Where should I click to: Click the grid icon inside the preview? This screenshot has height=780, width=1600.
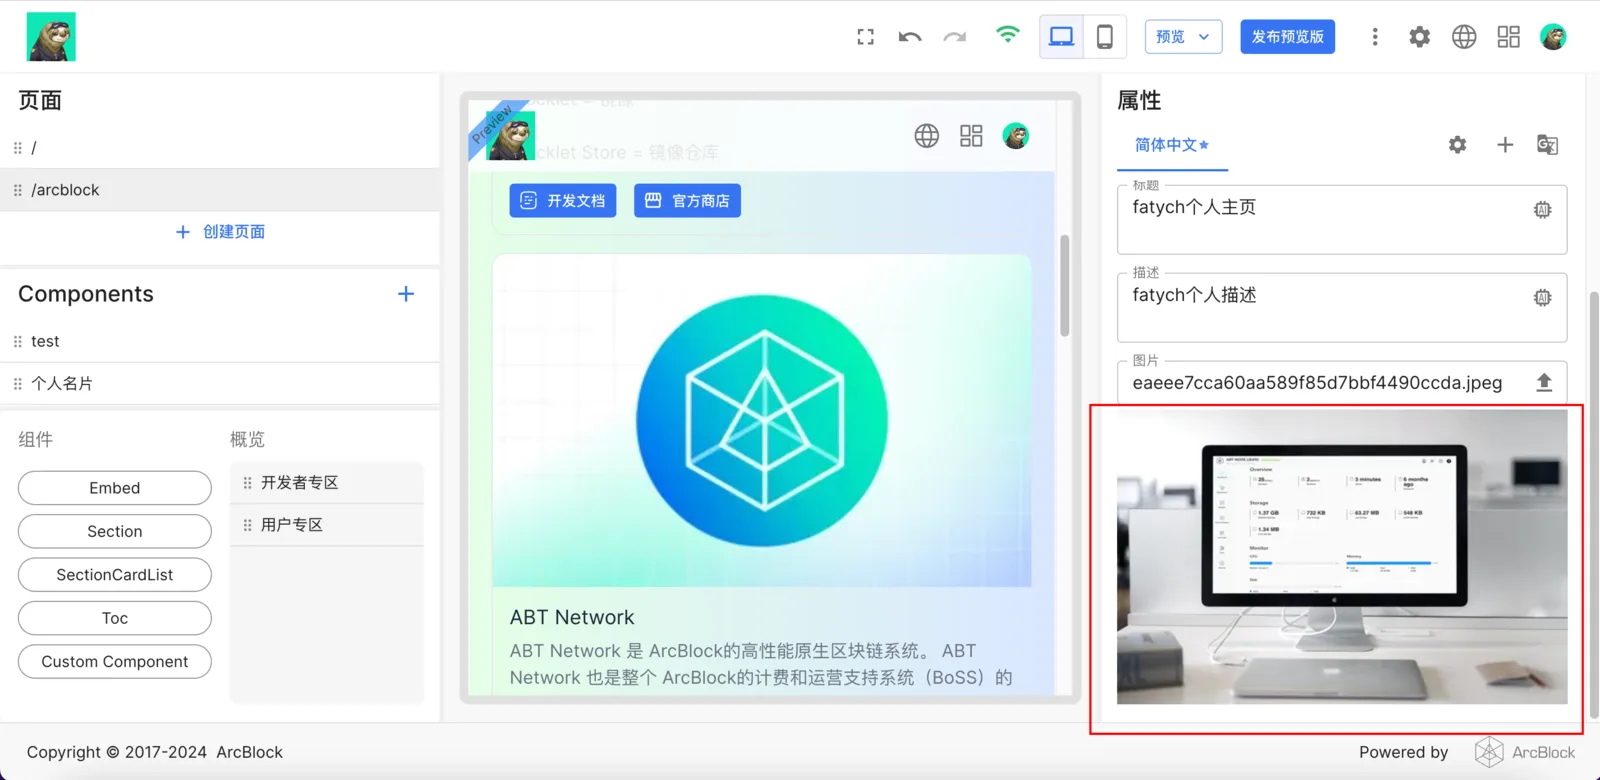971,136
